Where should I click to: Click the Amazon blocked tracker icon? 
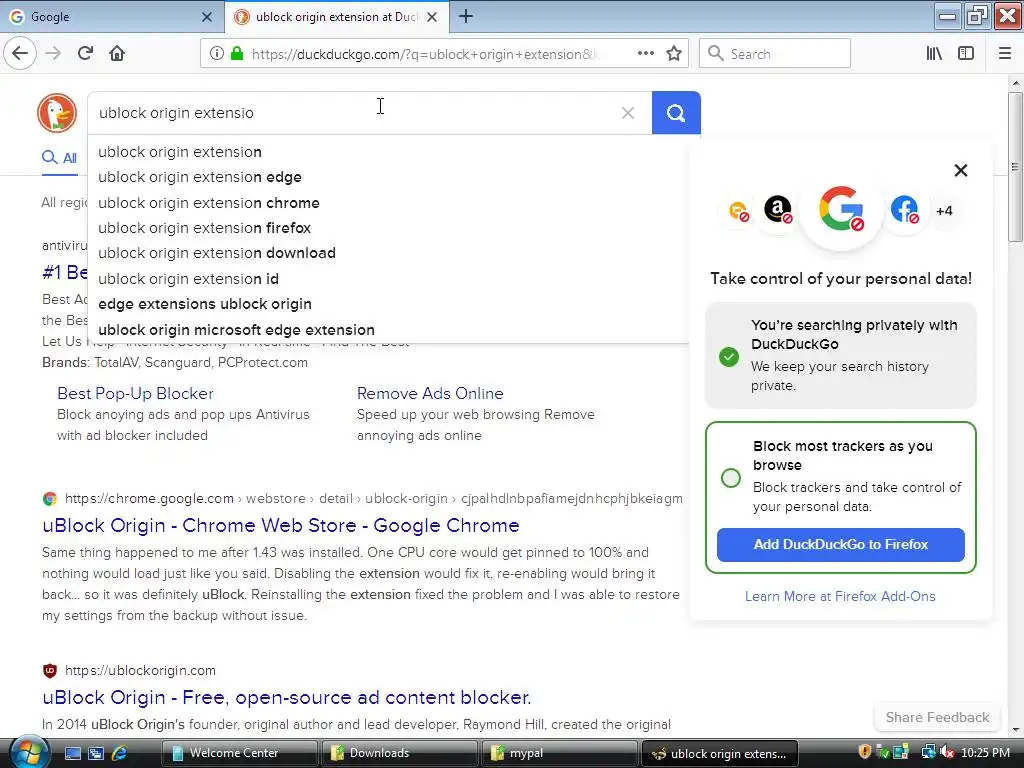(x=778, y=210)
